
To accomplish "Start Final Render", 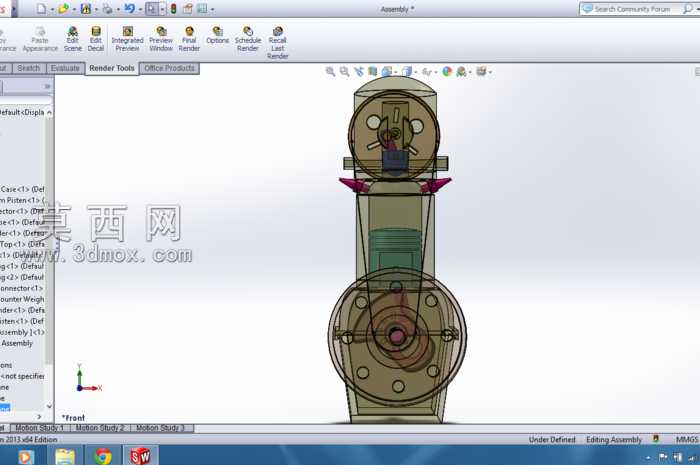I will 189,39.
